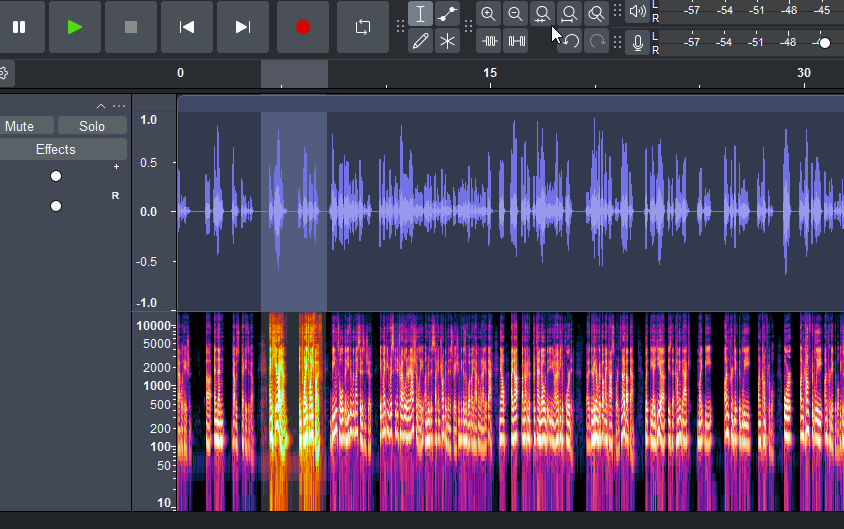Click the 15 mark on the timeline ruler
Screen dimensions: 844x529
[490, 73]
